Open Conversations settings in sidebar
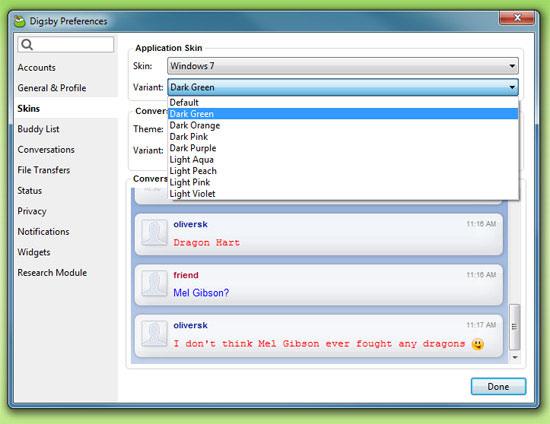Screen dimensions: 550x424 (x=46, y=149)
